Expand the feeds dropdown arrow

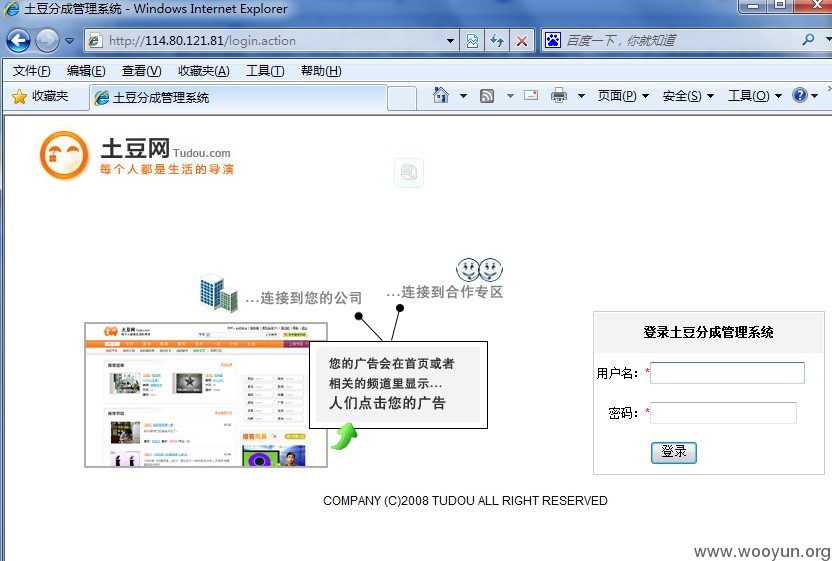click(510, 96)
